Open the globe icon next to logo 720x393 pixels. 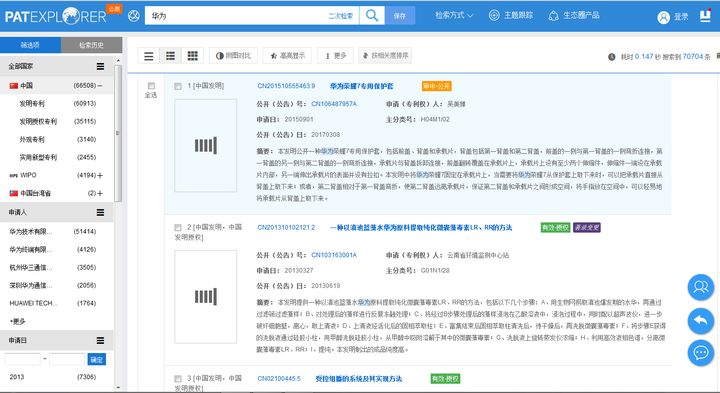click(134, 16)
